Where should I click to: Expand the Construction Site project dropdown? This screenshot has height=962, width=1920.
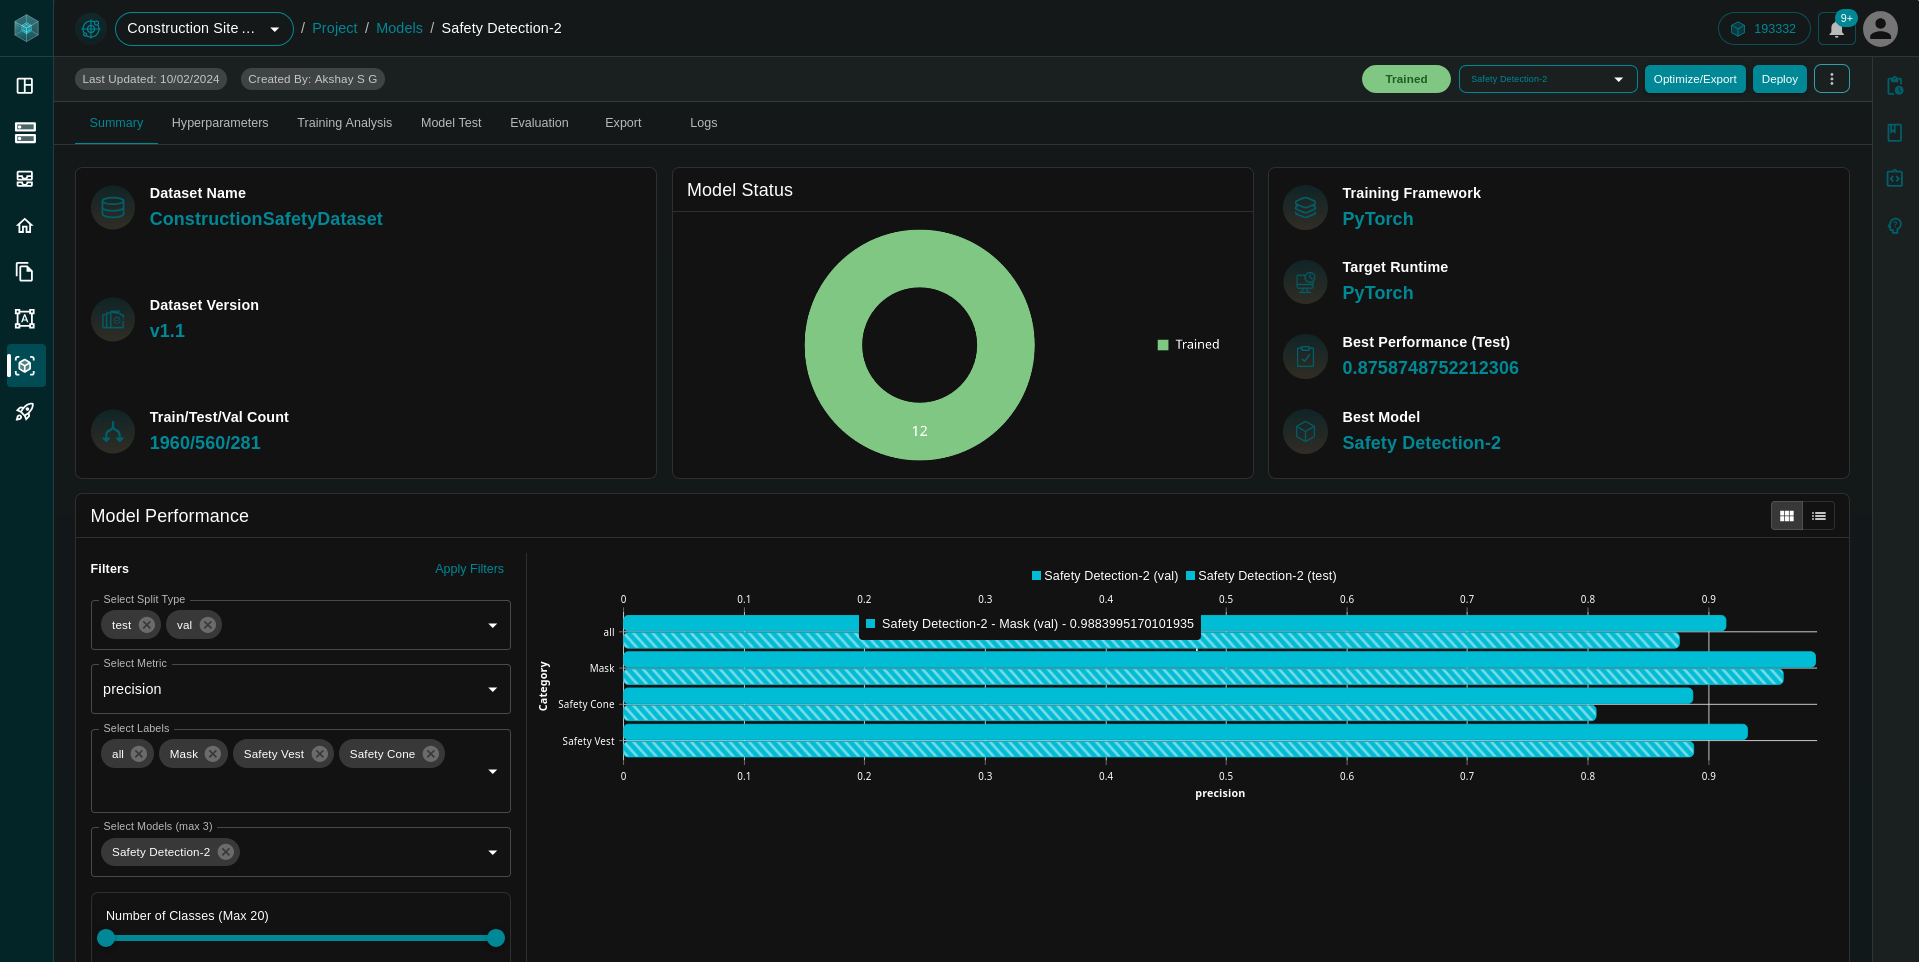204,29
